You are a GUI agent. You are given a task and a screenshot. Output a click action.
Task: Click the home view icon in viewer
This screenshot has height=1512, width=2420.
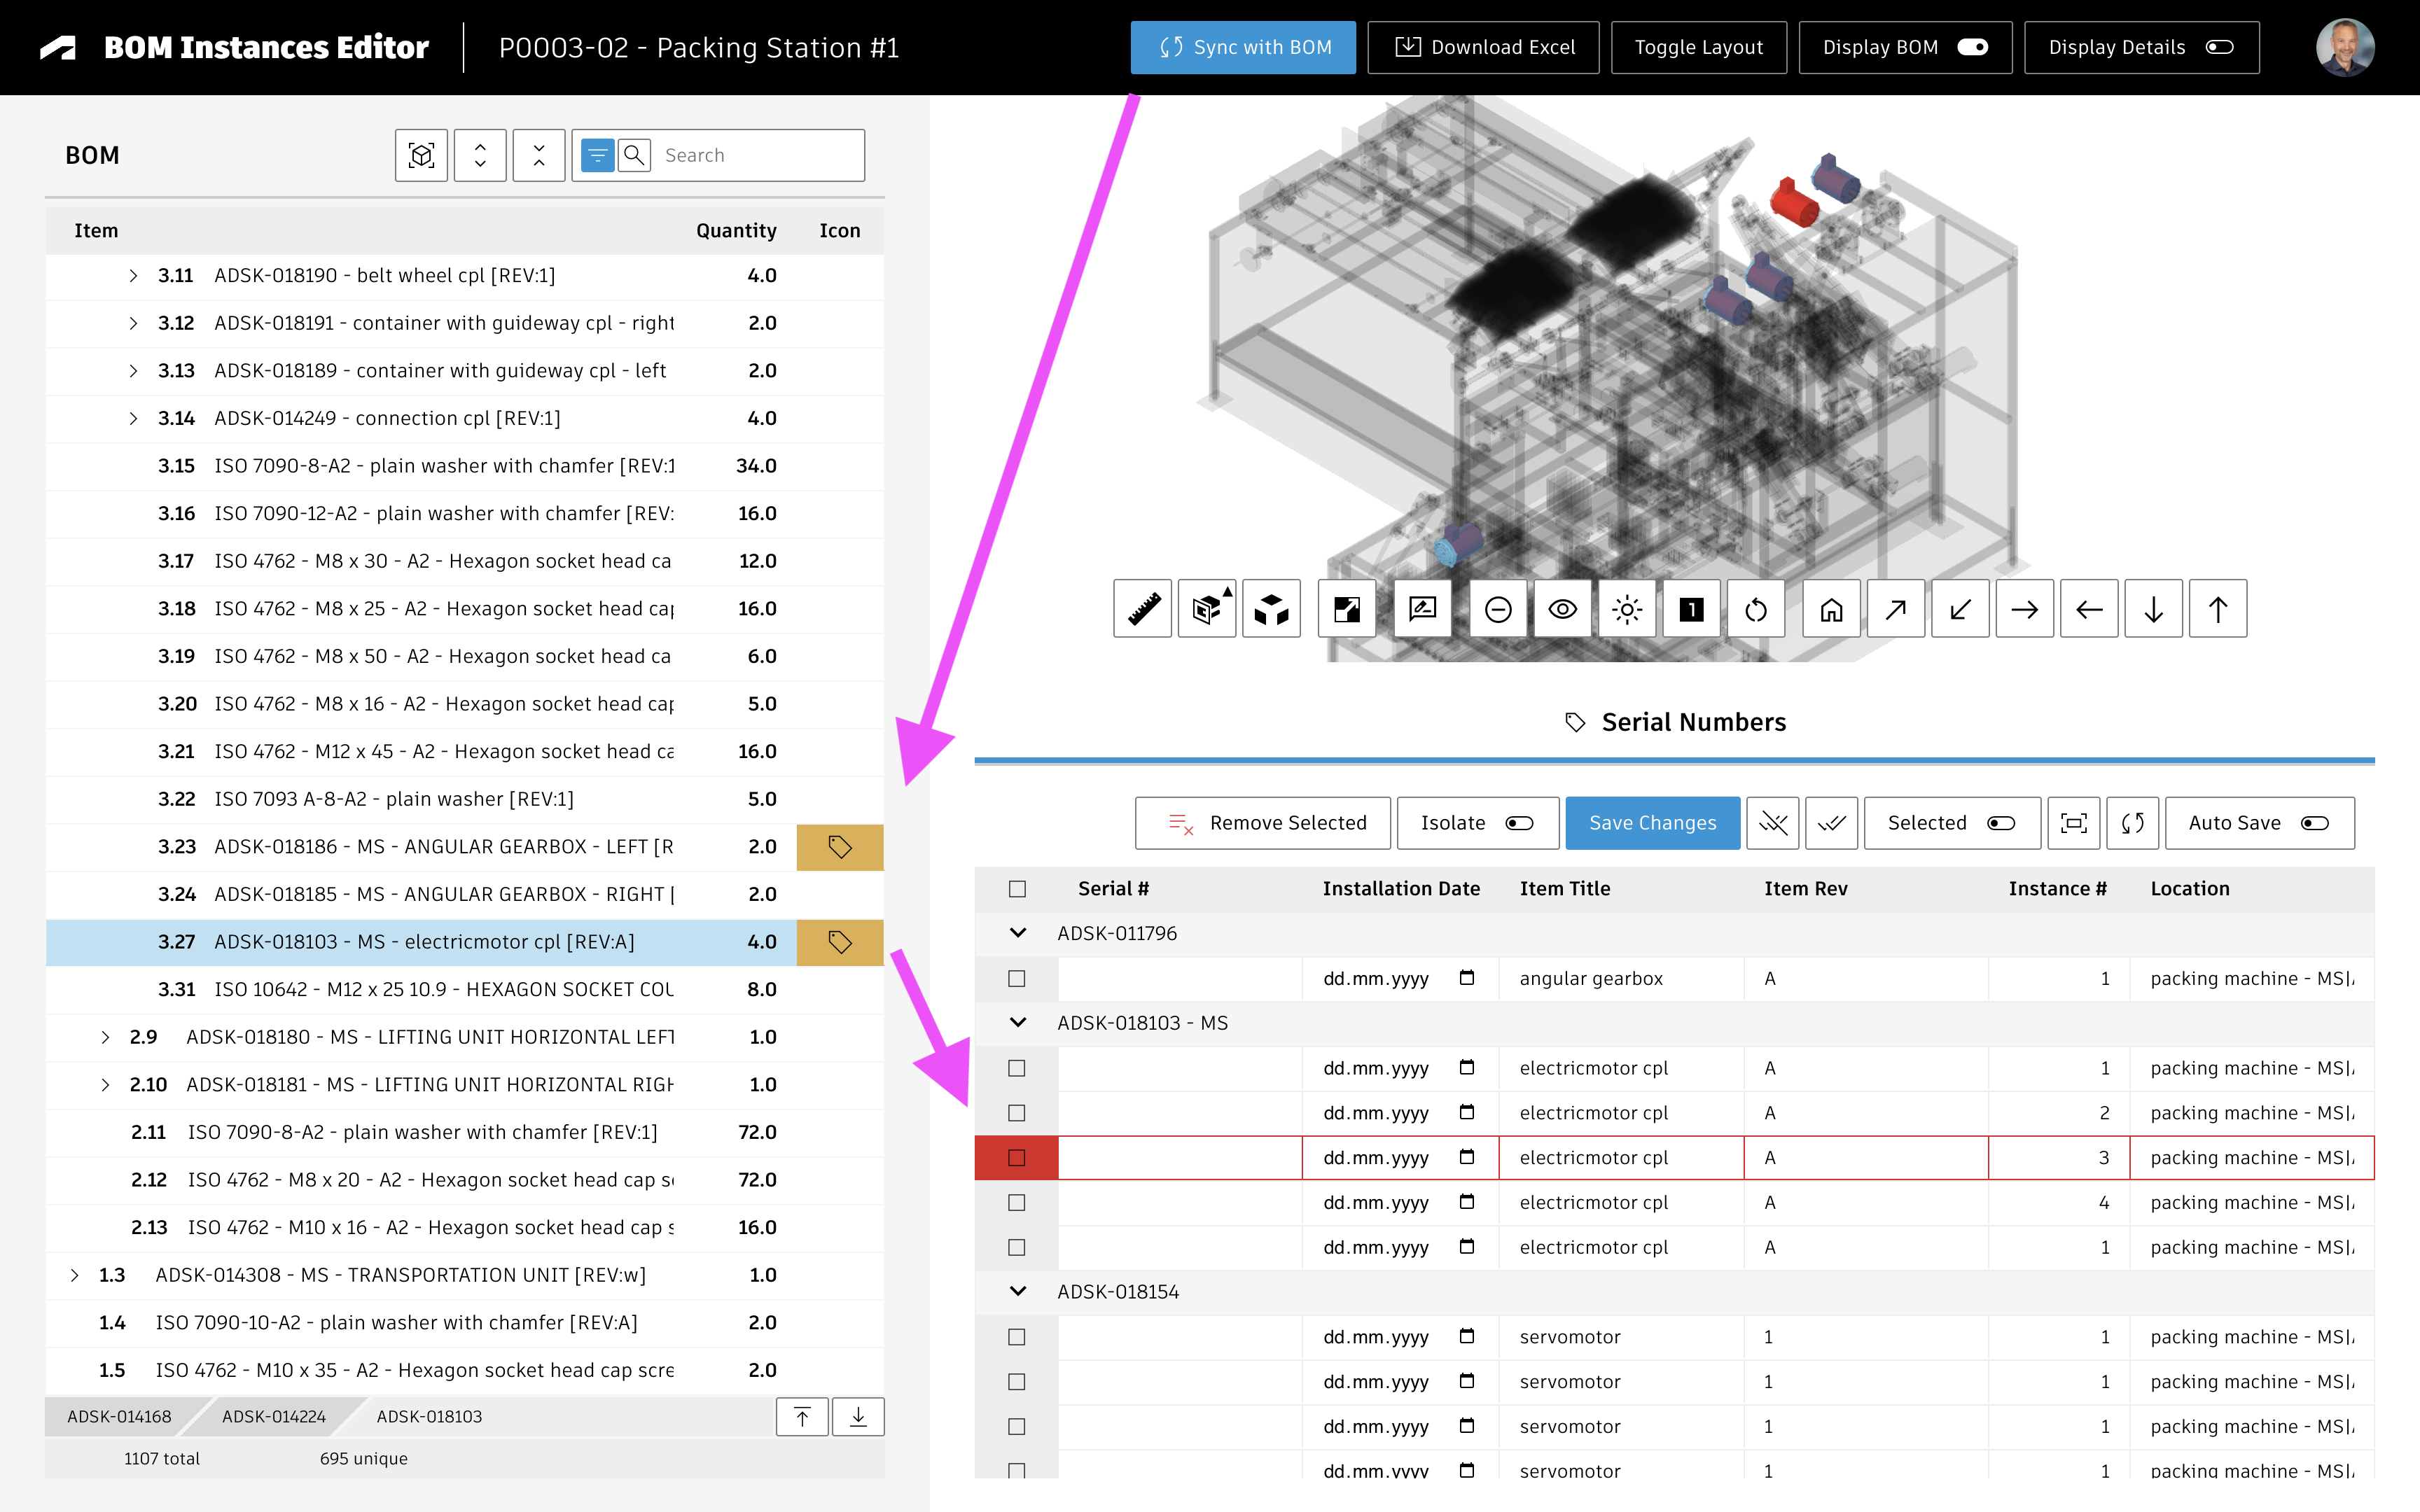coord(1830,608)
